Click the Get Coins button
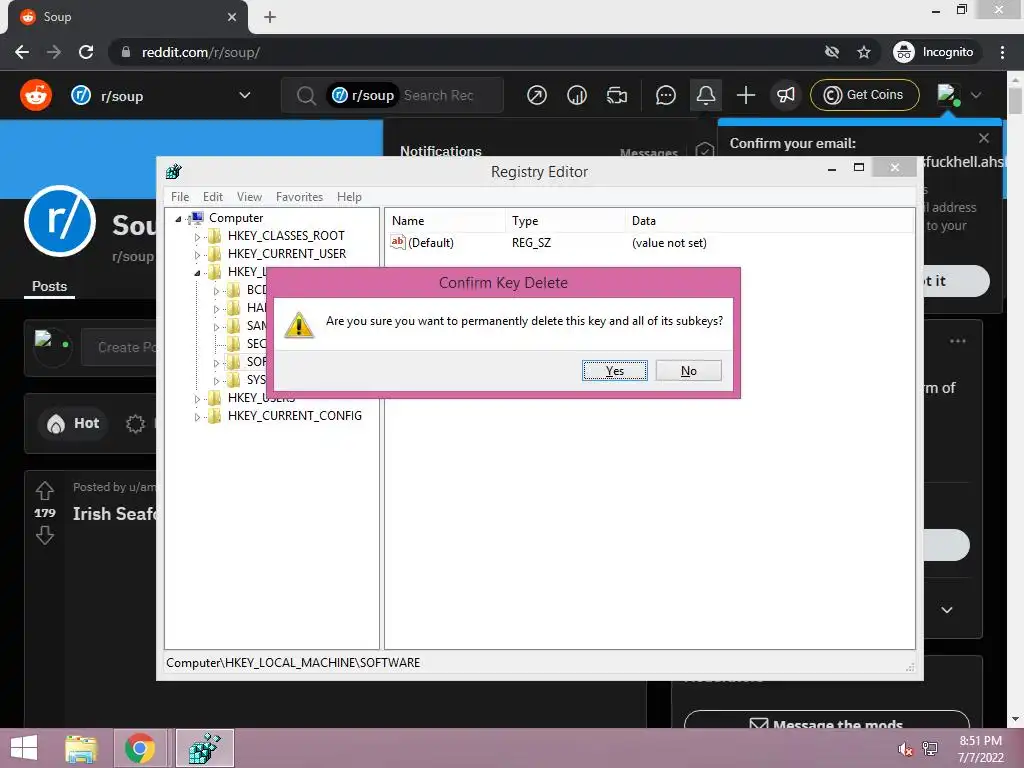 pos(865,95)
